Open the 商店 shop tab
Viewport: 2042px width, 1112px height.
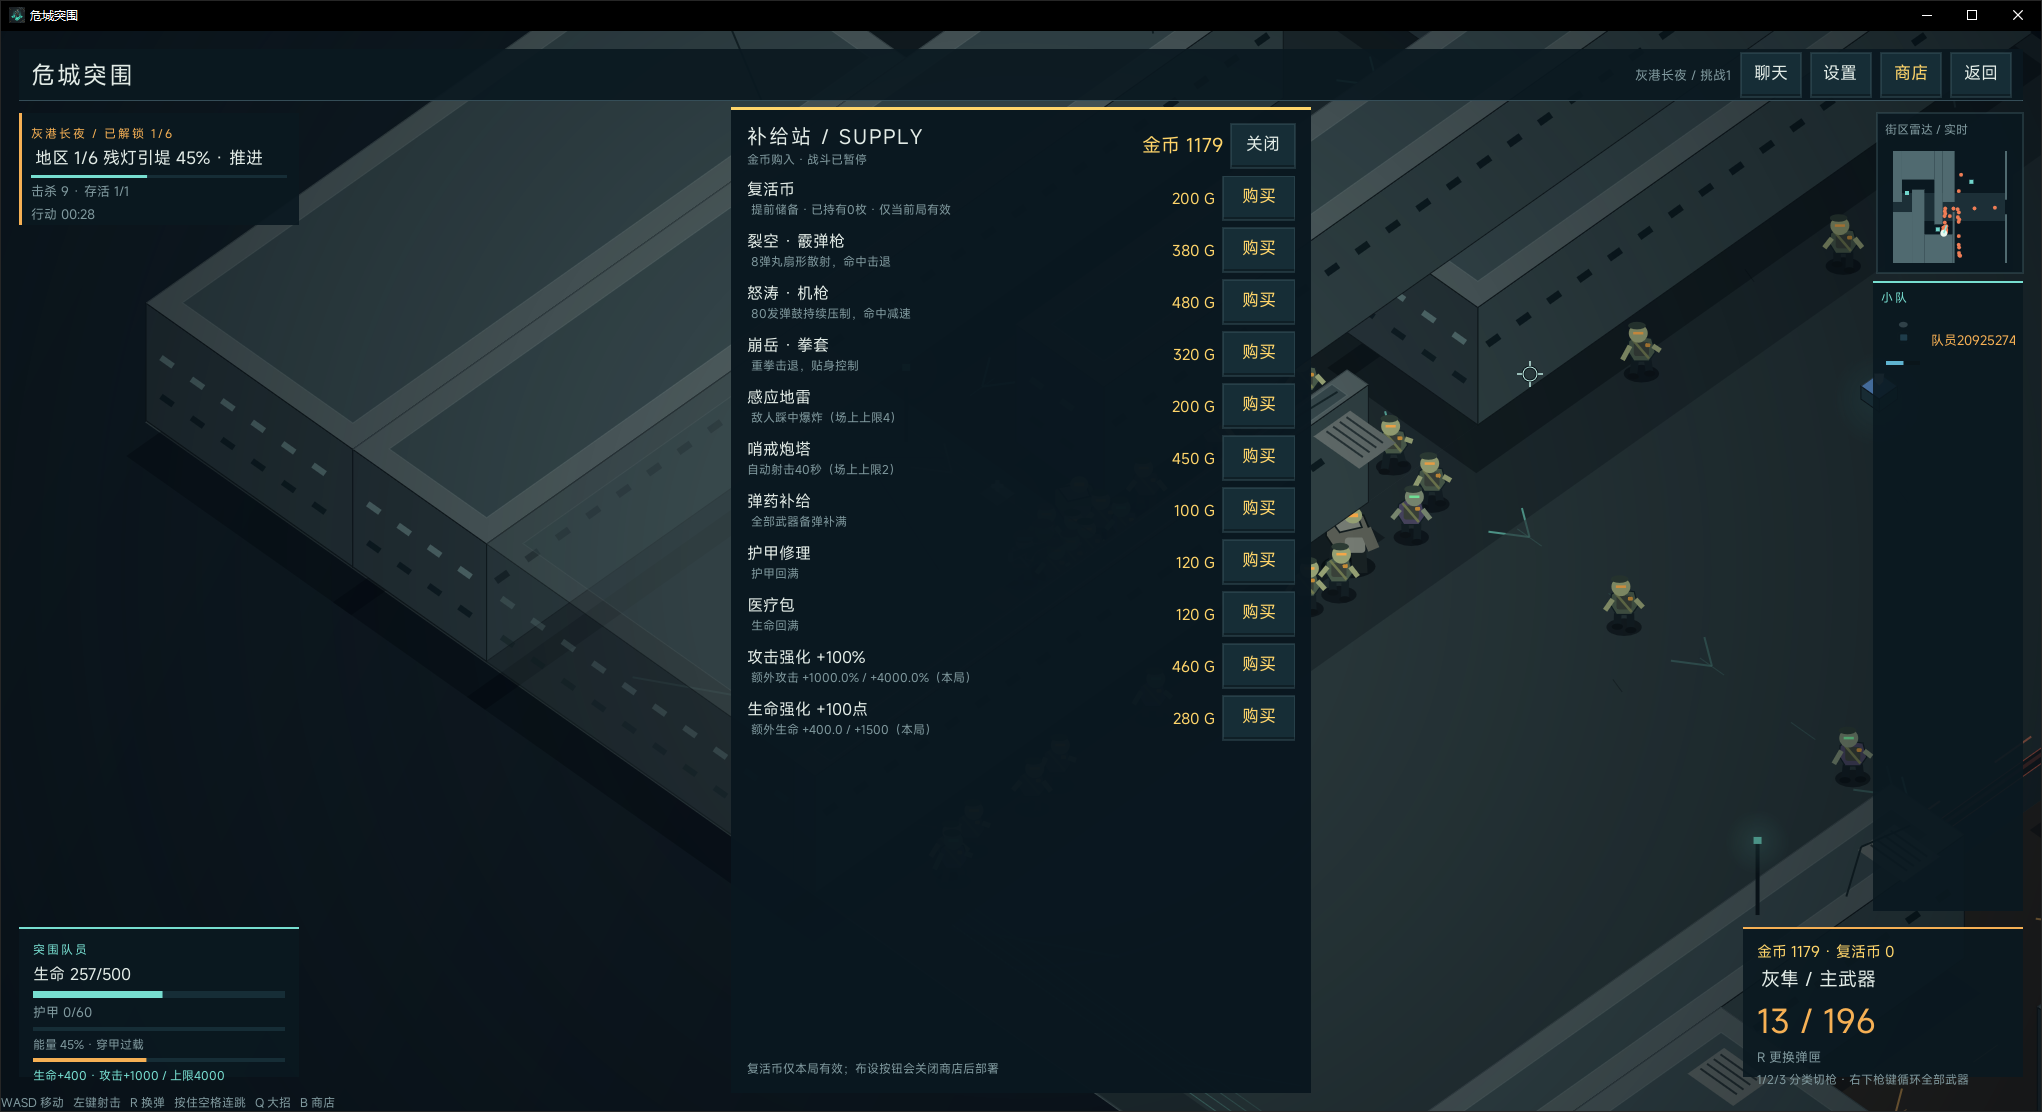pos(1910,74)
